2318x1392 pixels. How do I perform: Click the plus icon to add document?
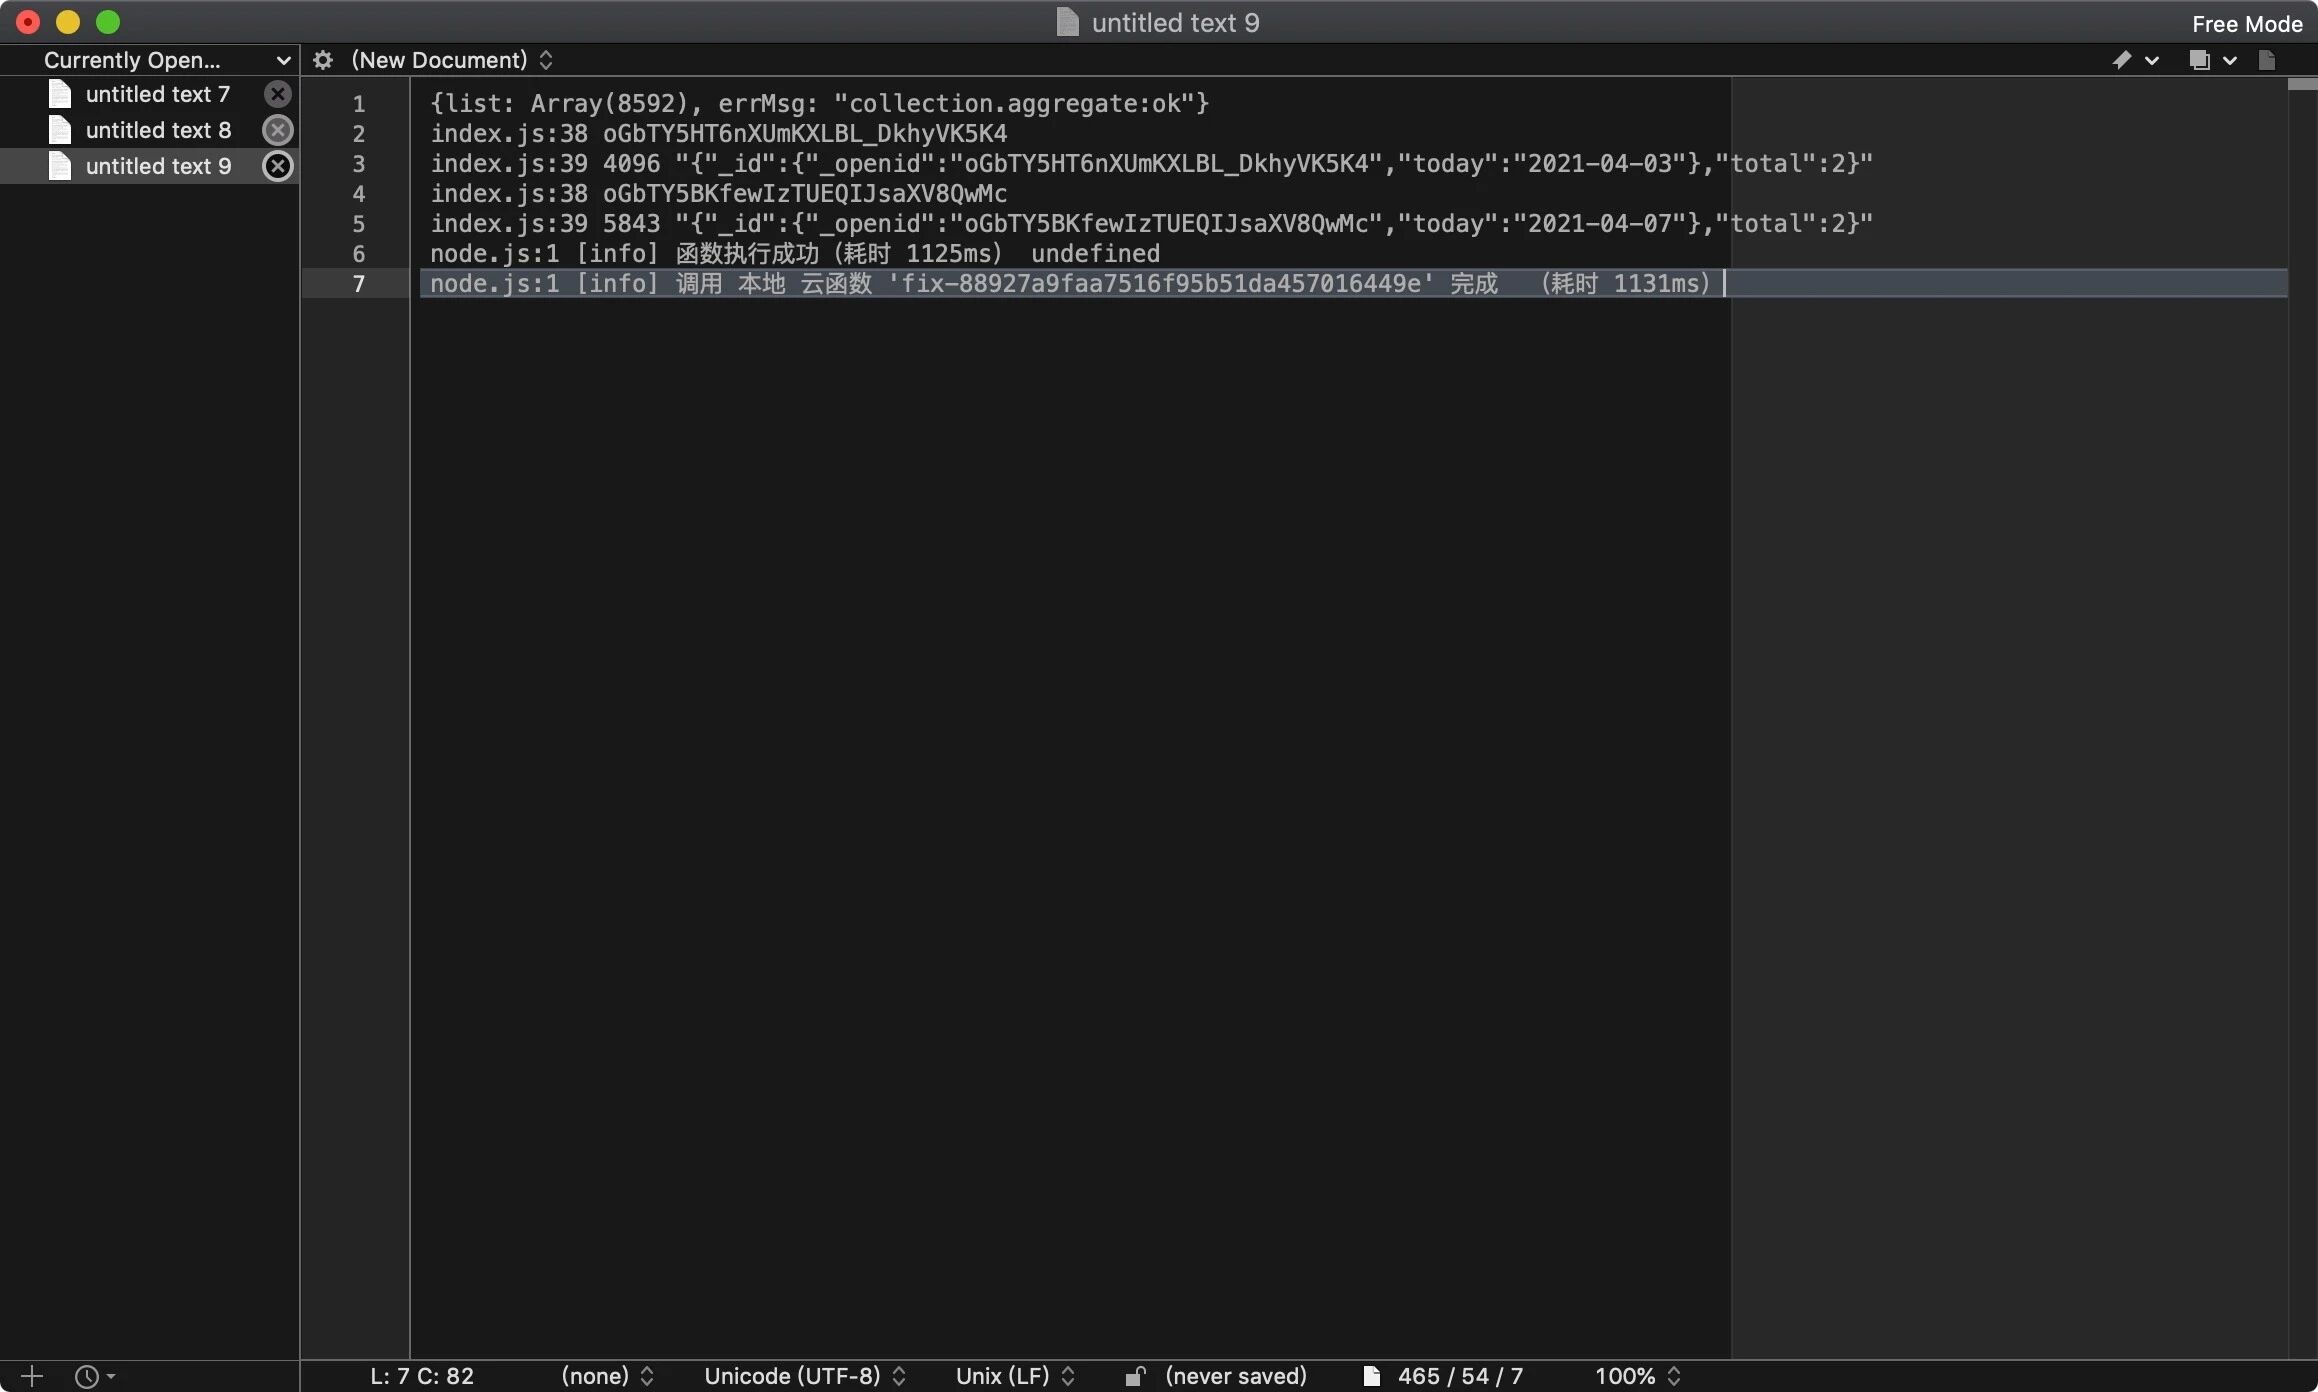32,1376
